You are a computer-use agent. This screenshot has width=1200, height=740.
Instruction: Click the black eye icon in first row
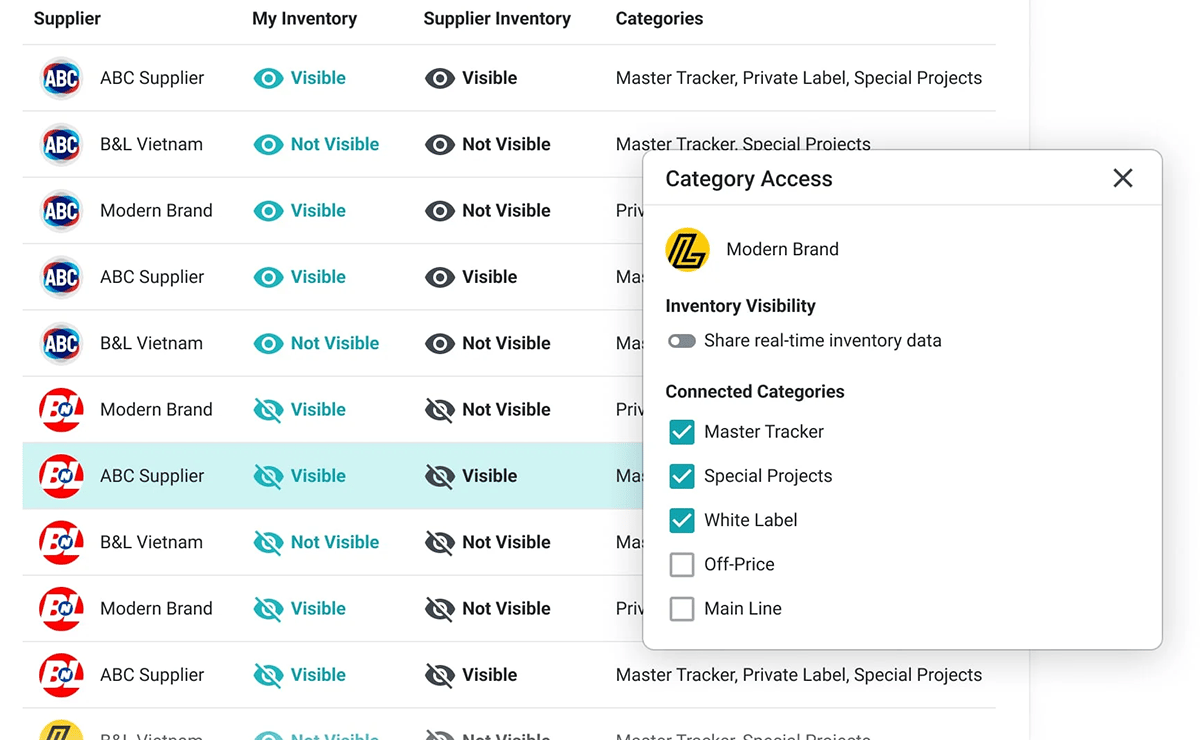[x=440, y=78]
